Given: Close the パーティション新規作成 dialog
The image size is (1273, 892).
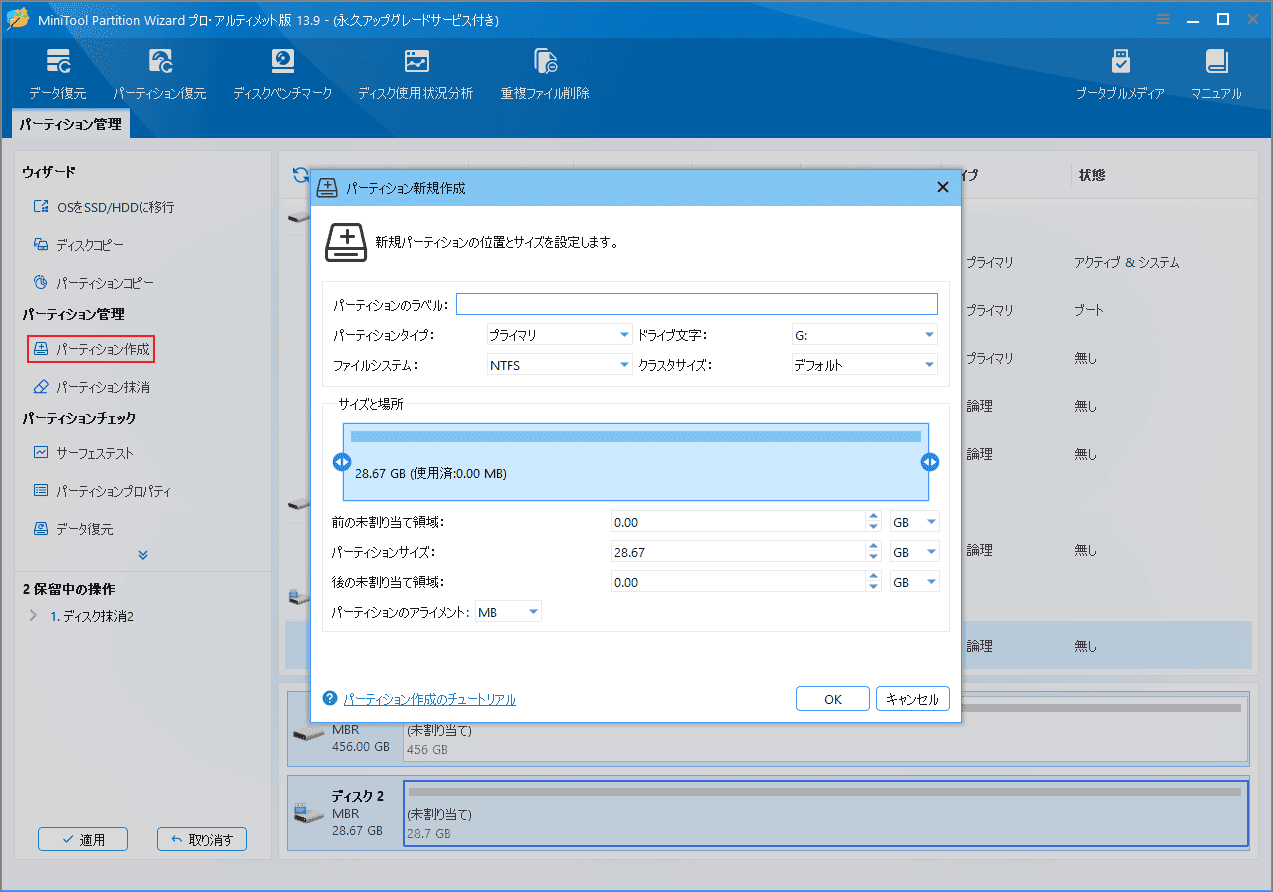Looking at the screenshot, I should coord(942,187).
